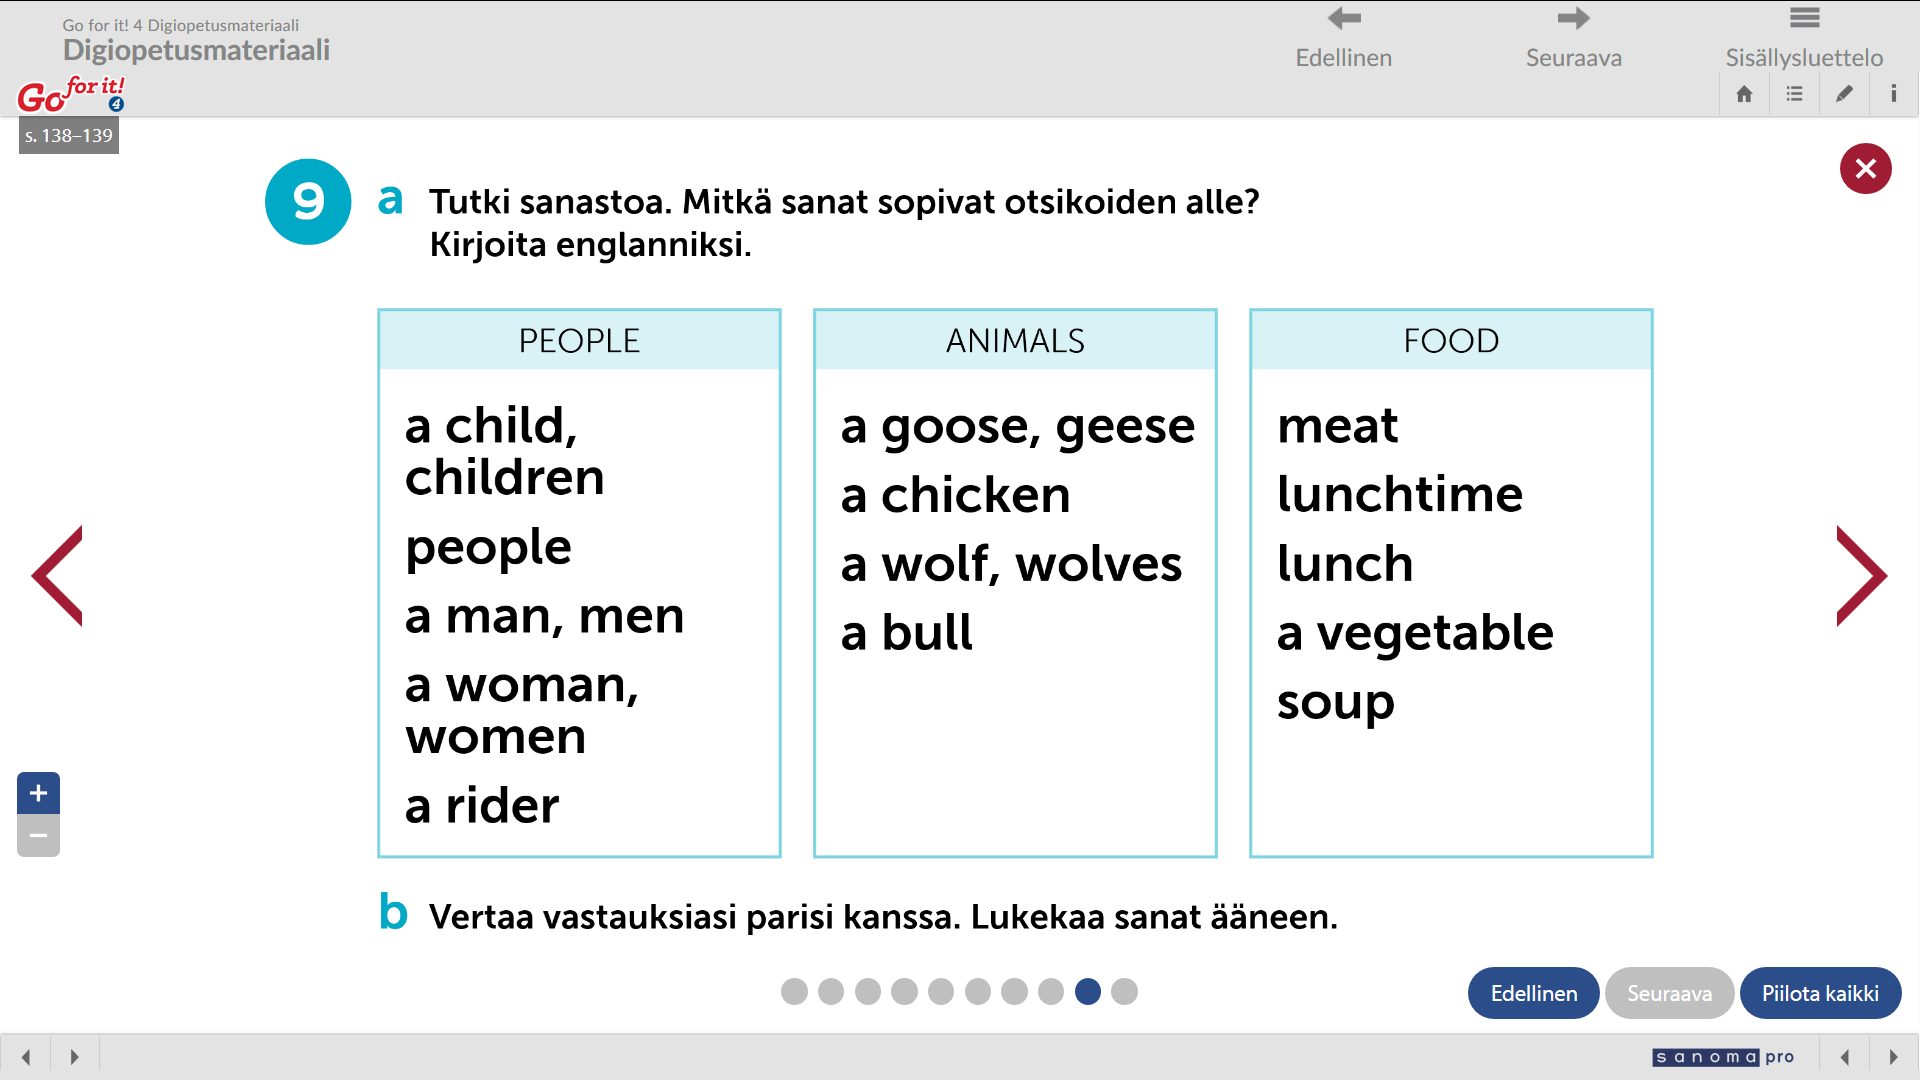1920x1080 pixels.
Task: Select the last progress dot
Action: tap(1124, 991)
